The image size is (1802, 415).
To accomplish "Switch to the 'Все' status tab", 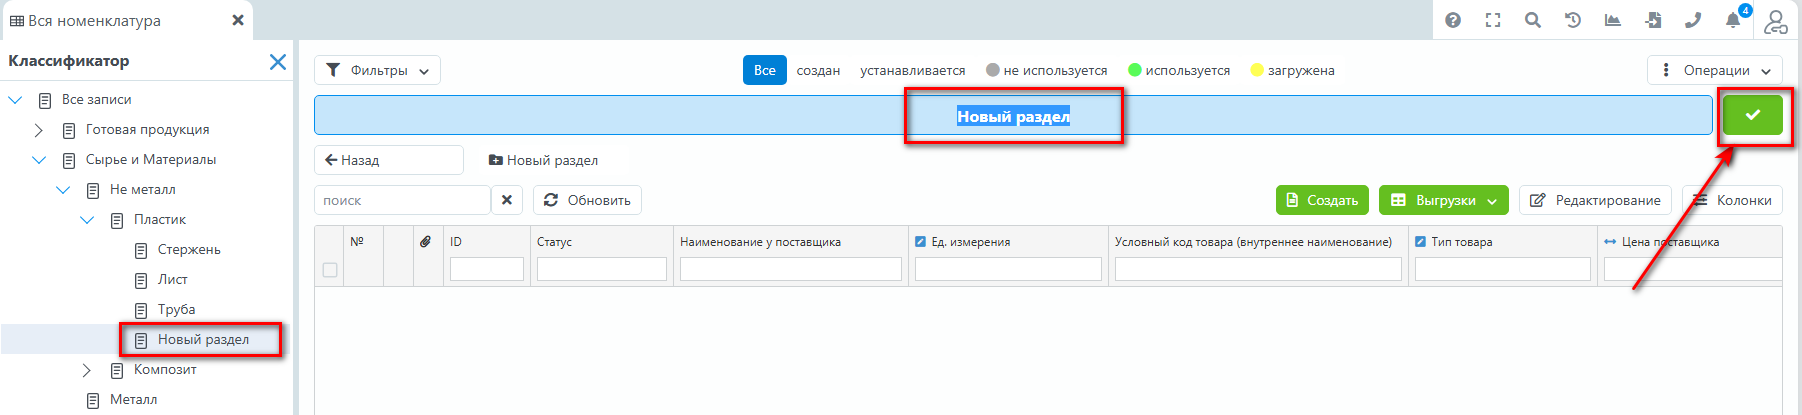I will [x=764, y=70].
